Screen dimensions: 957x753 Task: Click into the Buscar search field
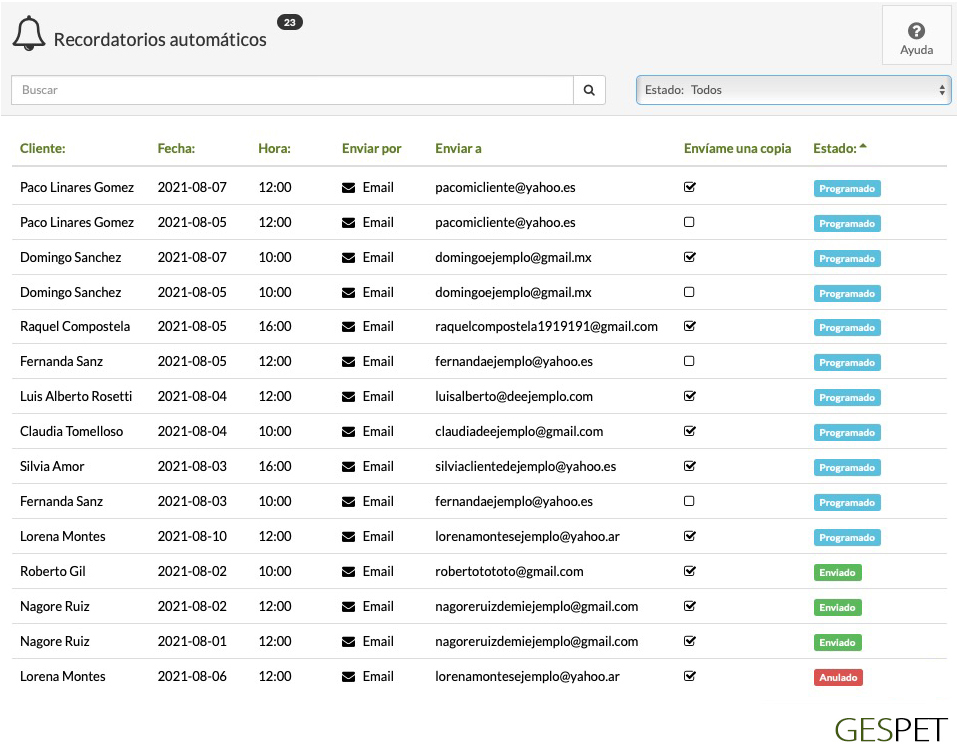click(x=292, y=90)
